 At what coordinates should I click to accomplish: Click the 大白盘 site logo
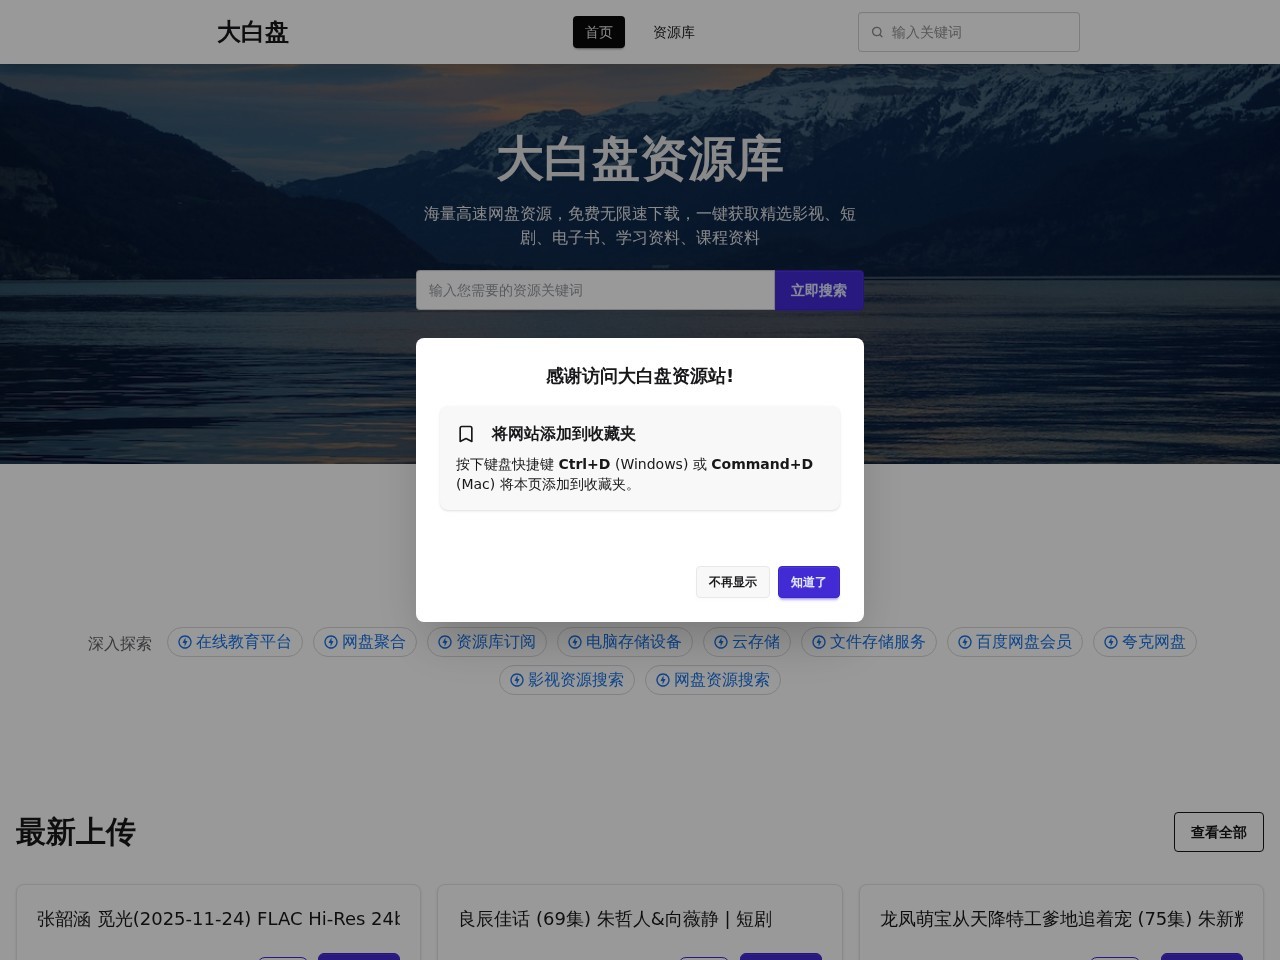click(x=252, y=32)
